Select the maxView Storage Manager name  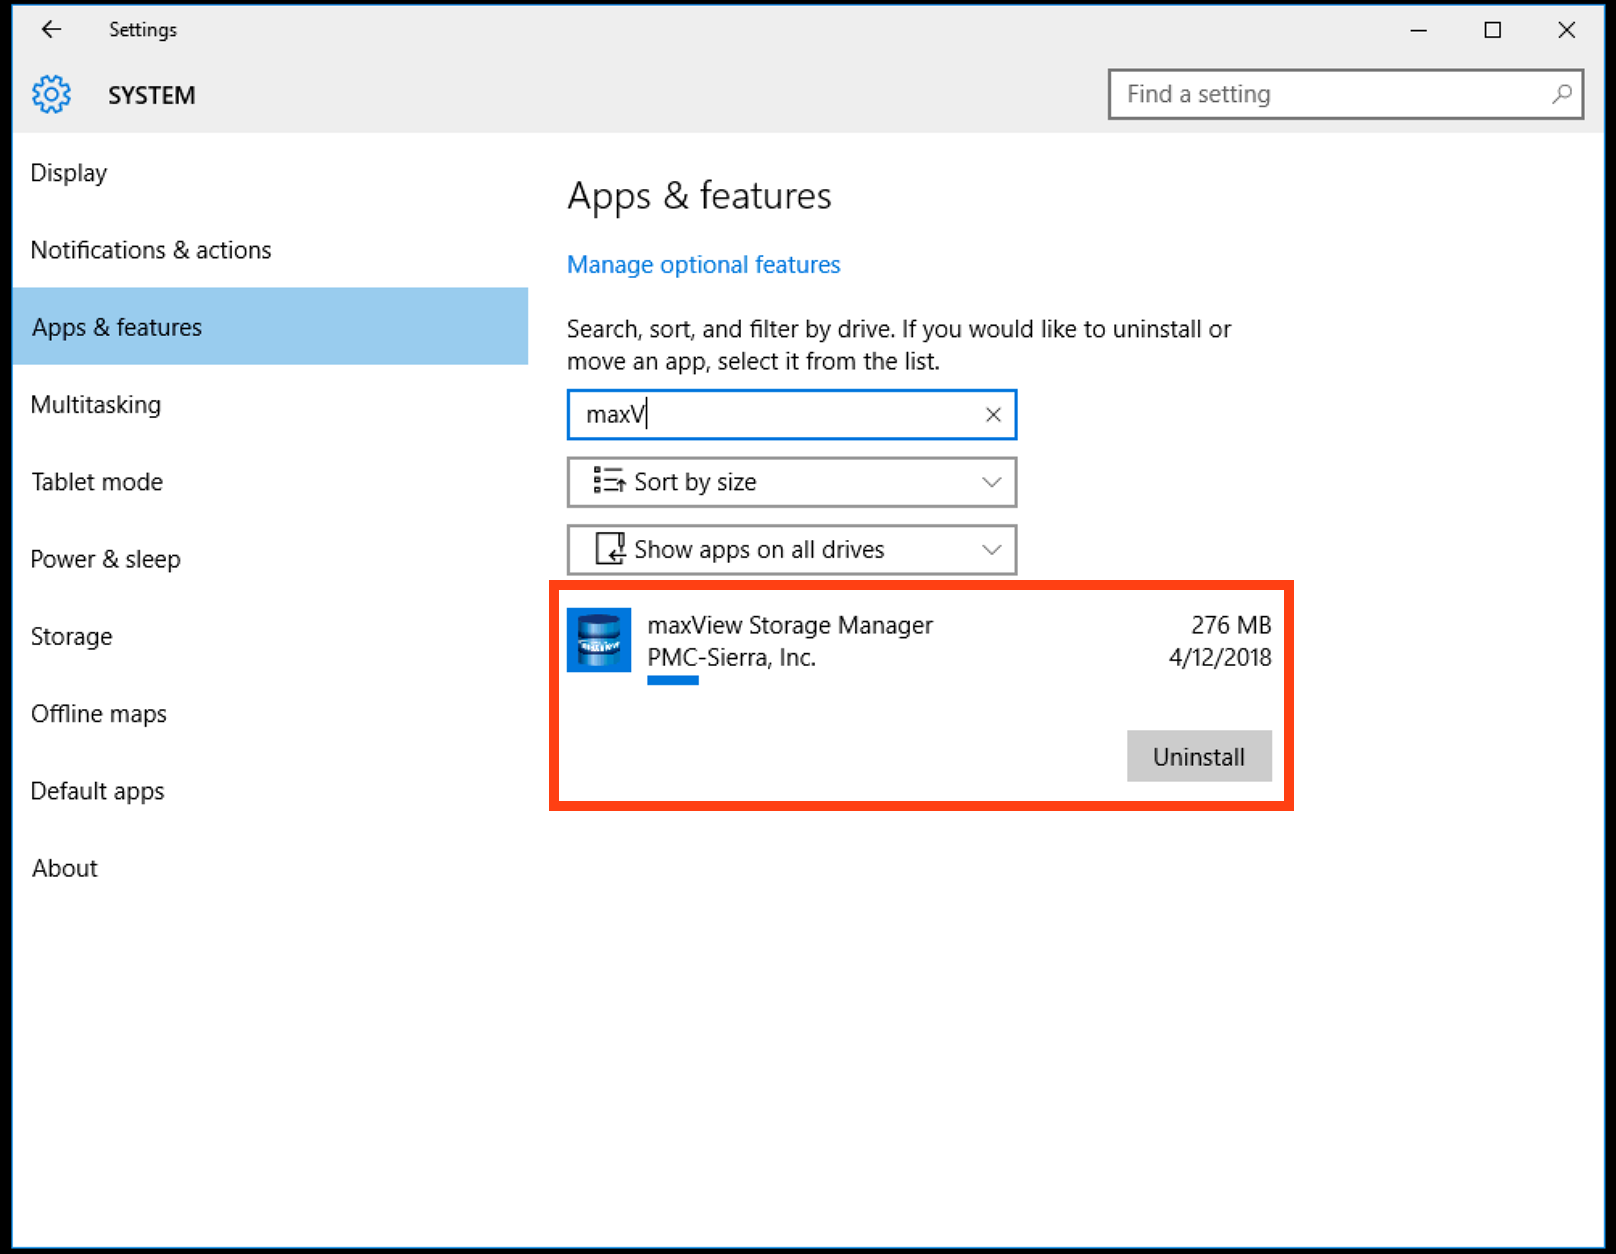click(x=790, y=625)
